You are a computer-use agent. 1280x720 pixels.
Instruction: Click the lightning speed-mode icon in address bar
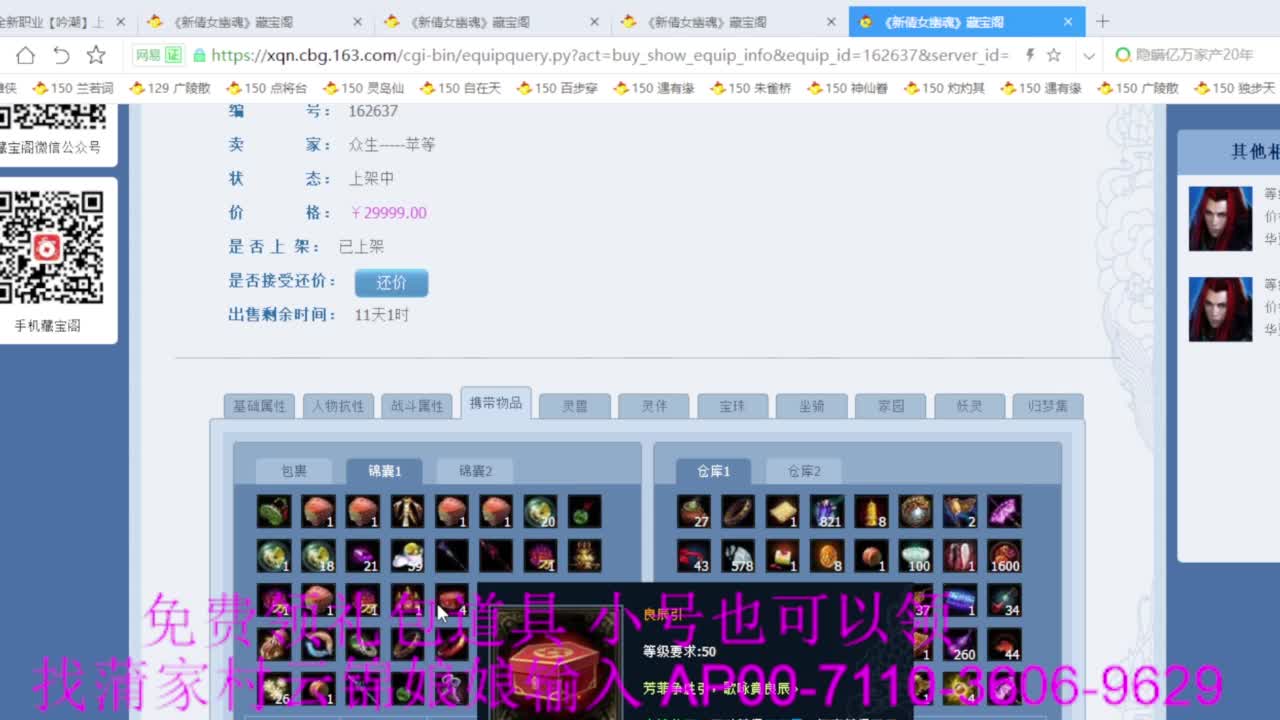pos(1030,55)
